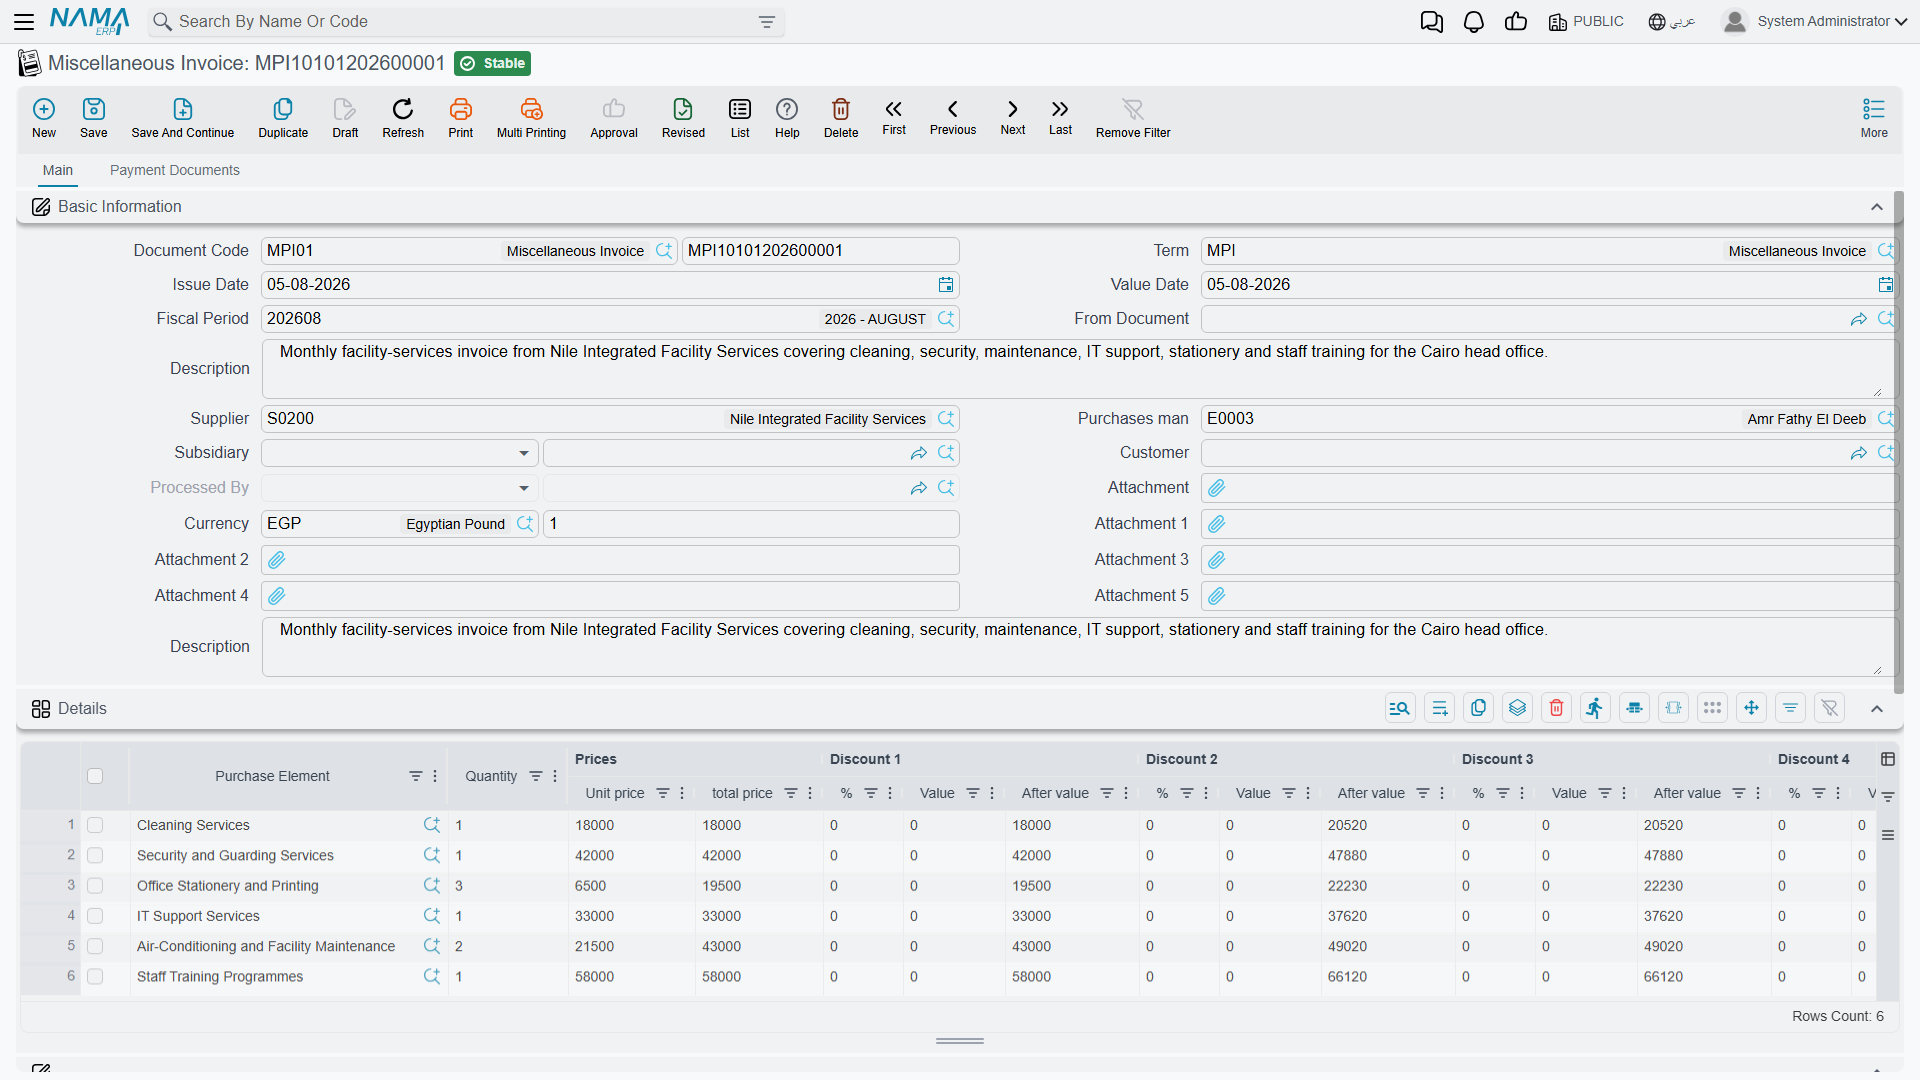Open search filter options in search bar
This screenshot has width=1920, height=1080.
coord(767,22)
